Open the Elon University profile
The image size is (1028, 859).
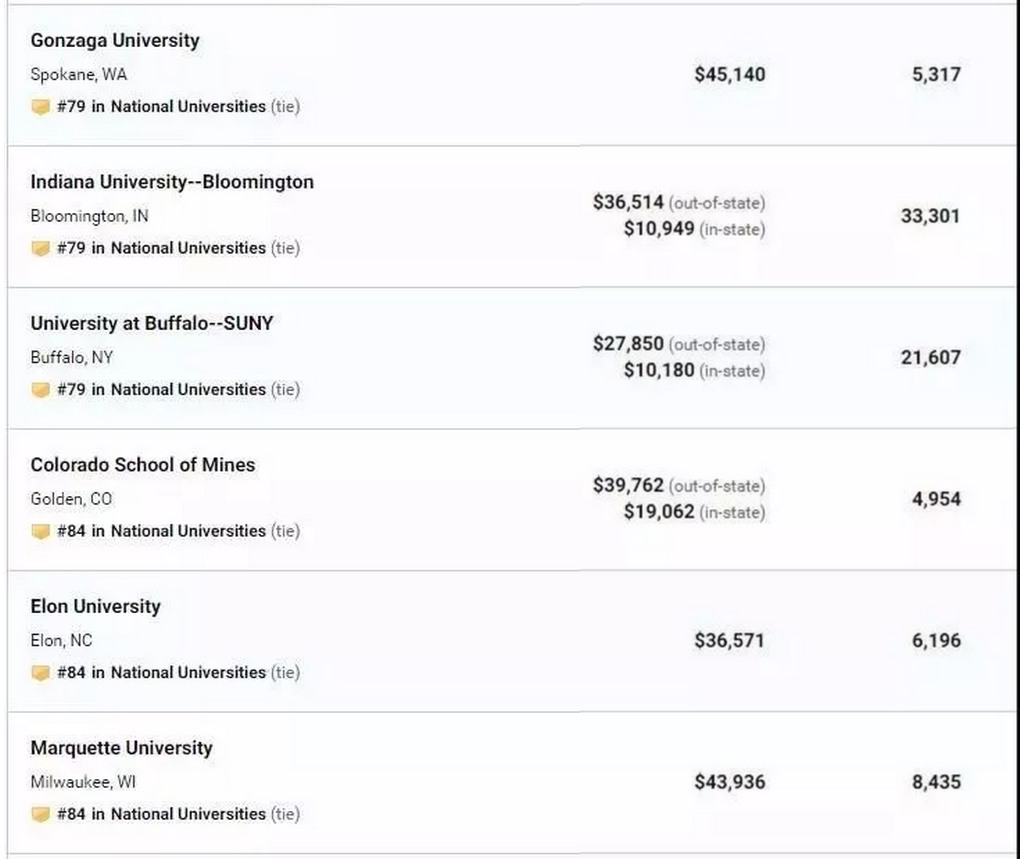95,607
